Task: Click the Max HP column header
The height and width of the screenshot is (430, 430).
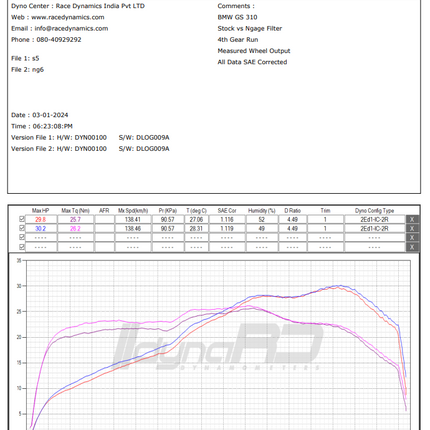Action: [x=41, y=211]
